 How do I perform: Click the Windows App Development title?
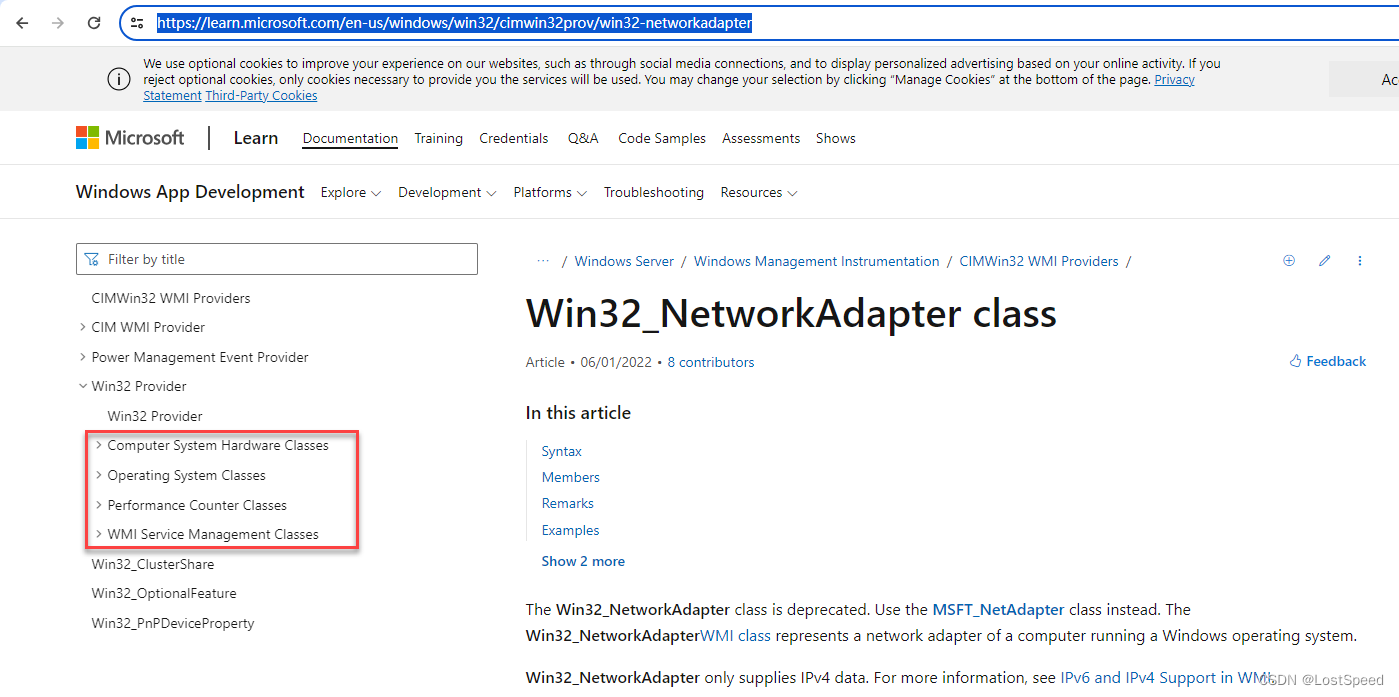(190, 192)
